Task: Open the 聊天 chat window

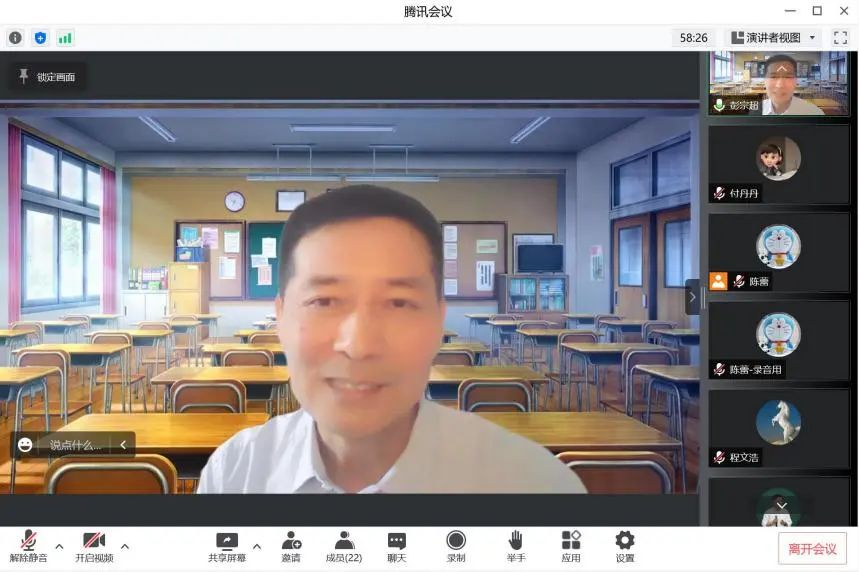Action: coord(397,546)
